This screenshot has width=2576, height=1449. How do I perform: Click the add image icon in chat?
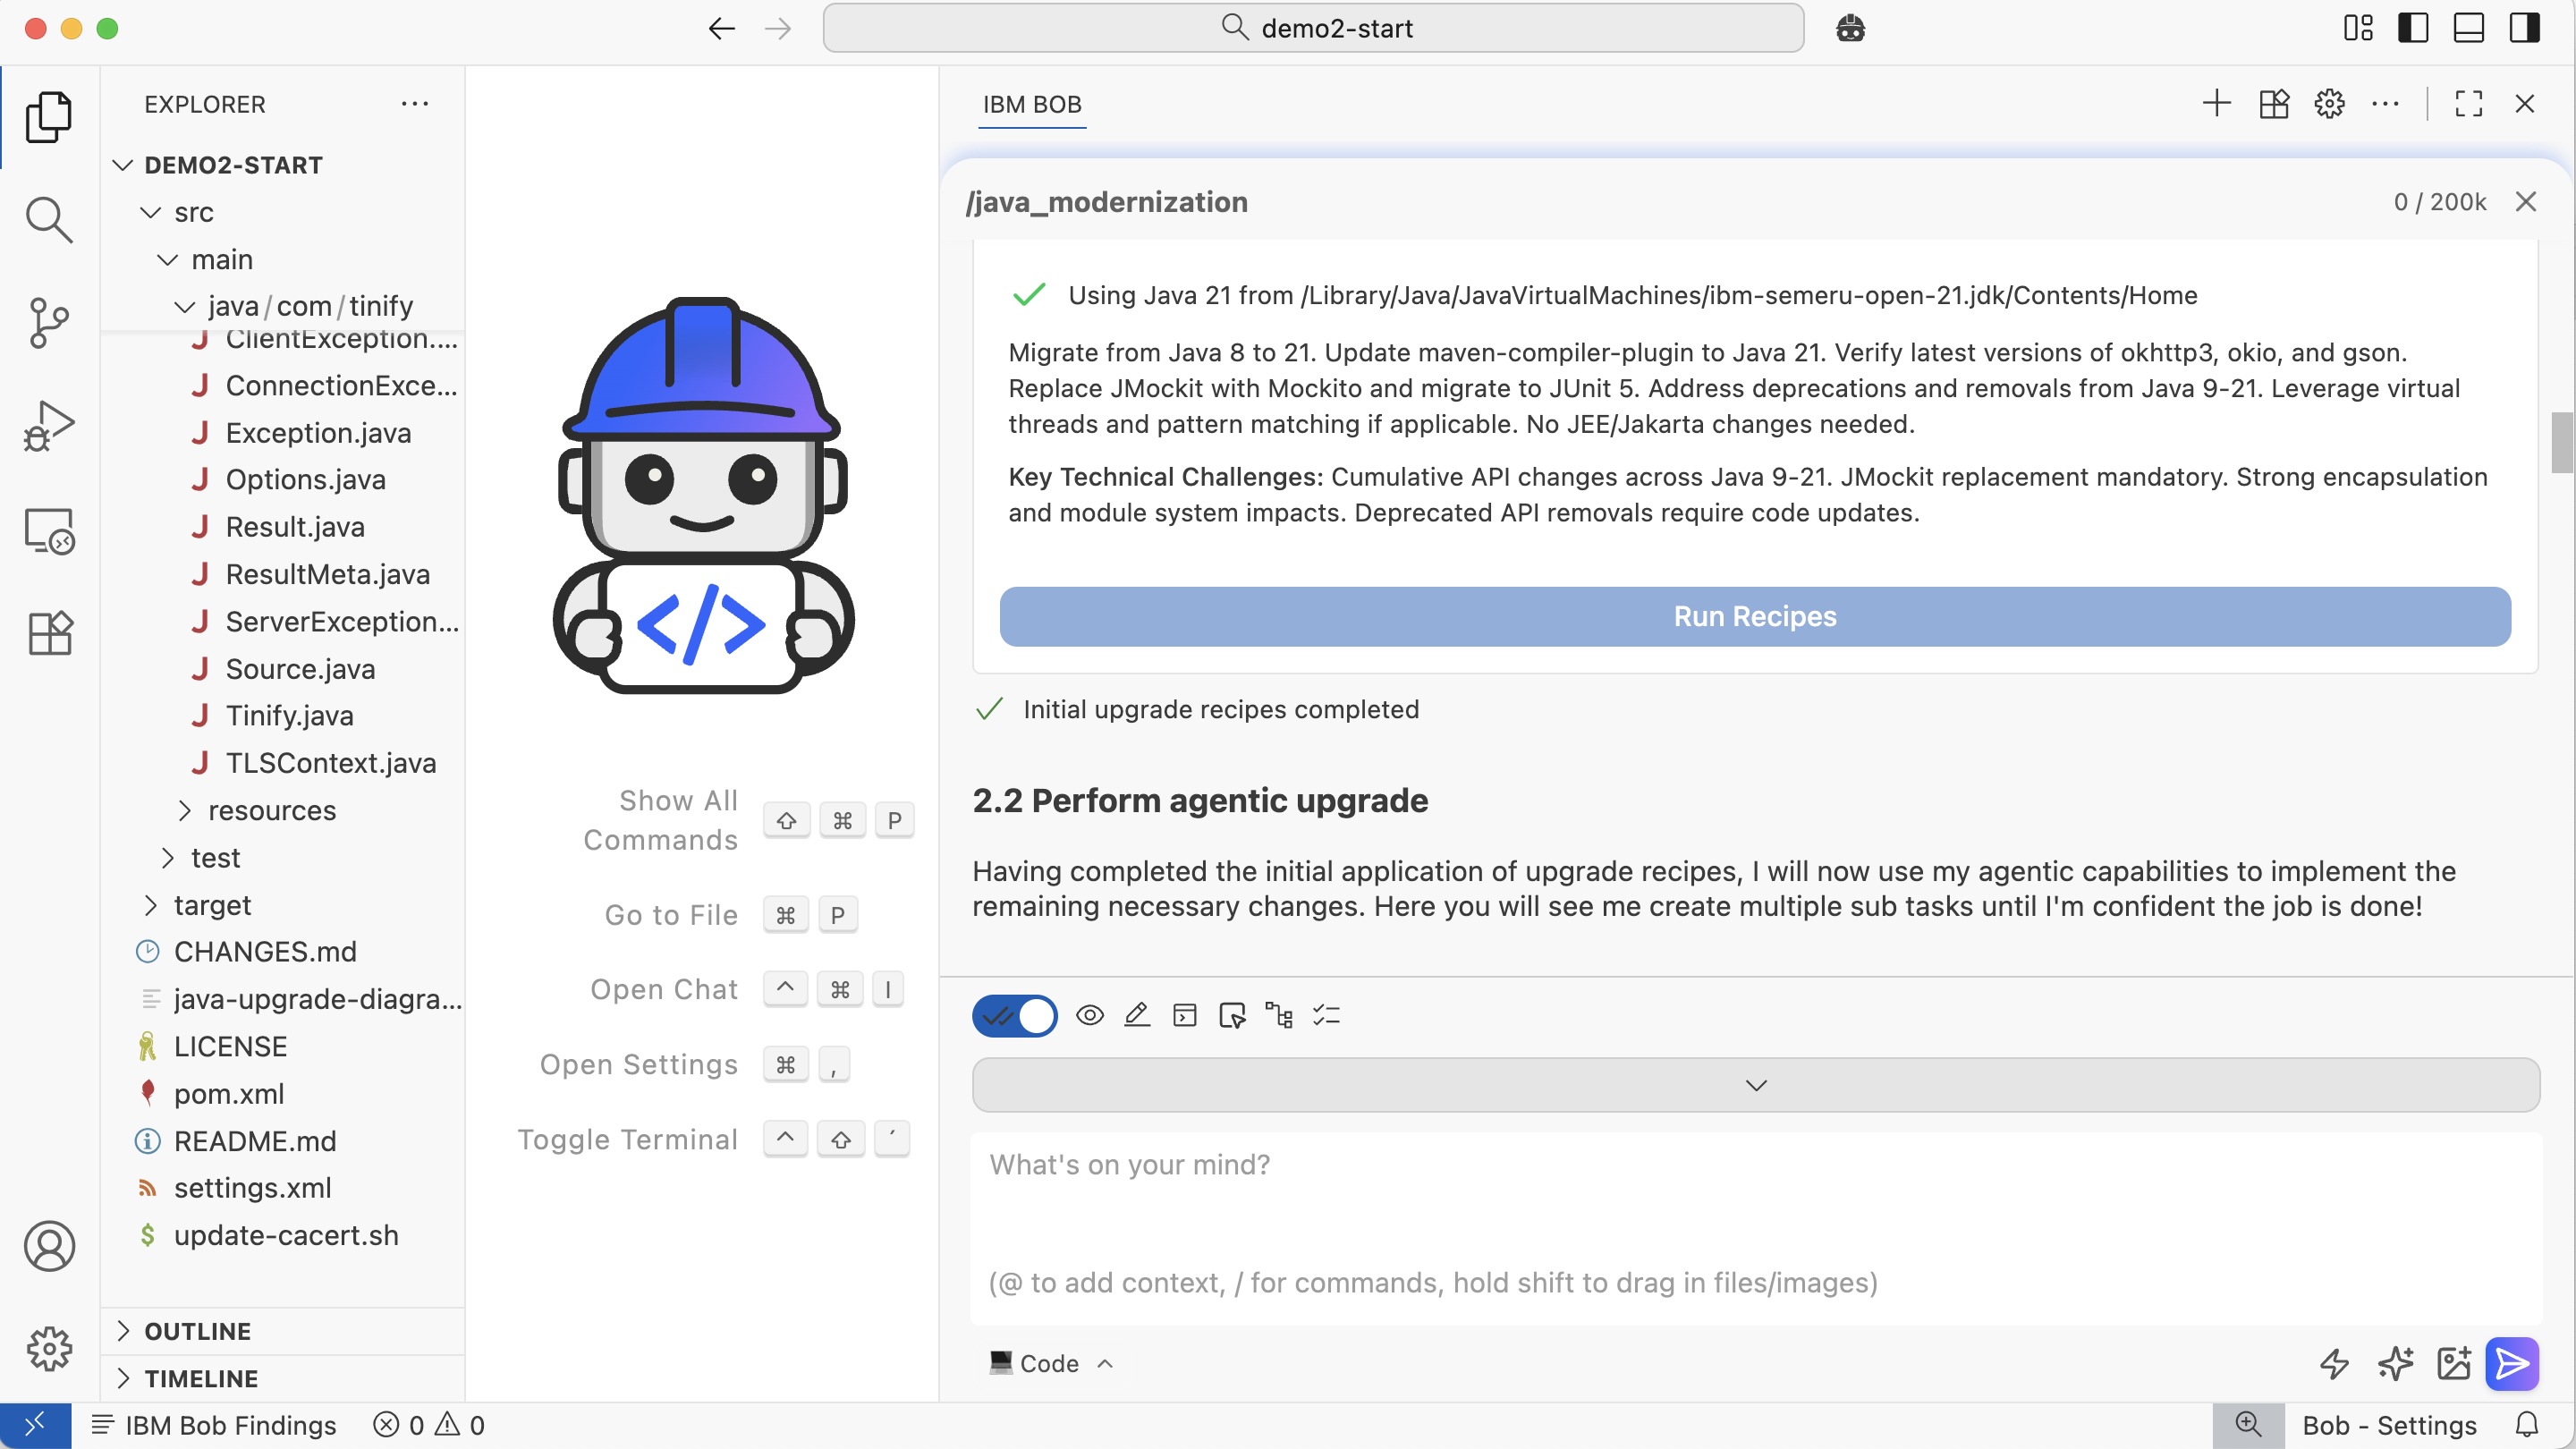point(2453,1363)
